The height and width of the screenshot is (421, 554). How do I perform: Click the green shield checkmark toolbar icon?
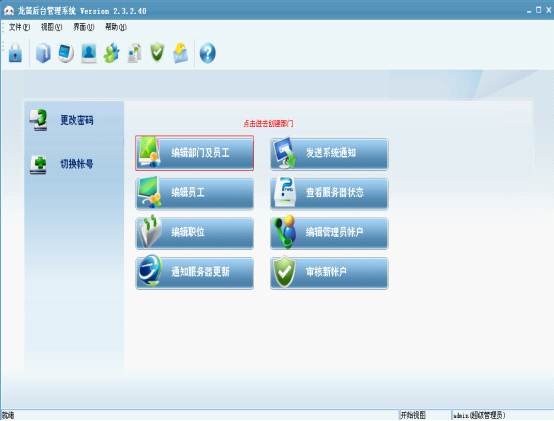[x=157, y=53]
